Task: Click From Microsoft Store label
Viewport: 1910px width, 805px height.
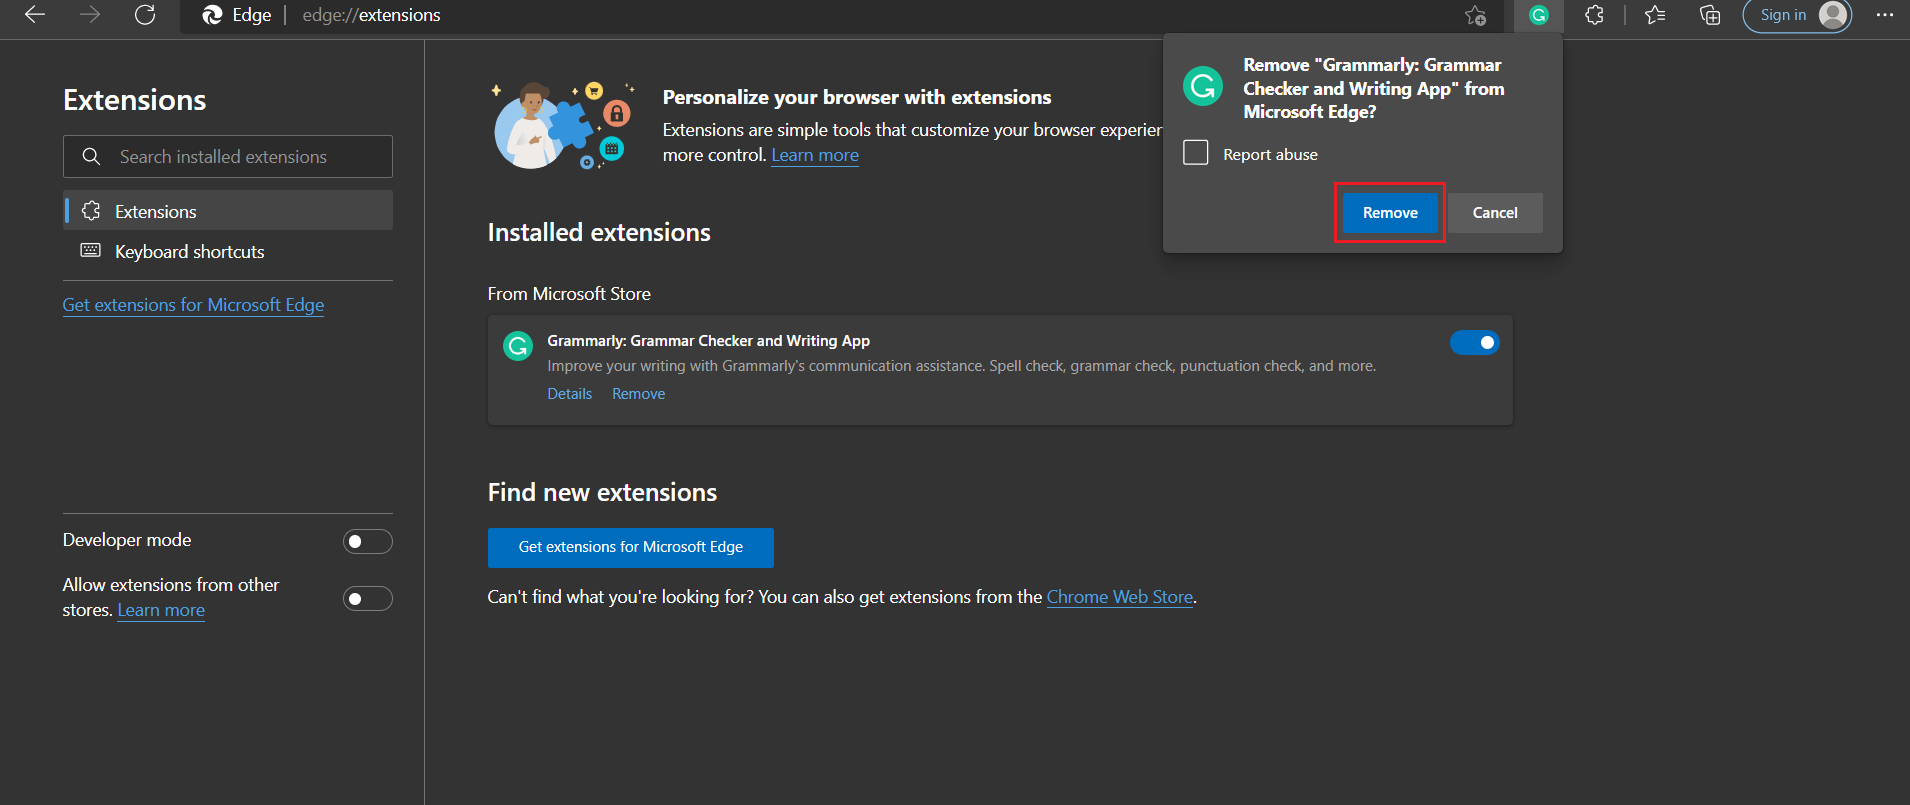Action: [569, 294]
